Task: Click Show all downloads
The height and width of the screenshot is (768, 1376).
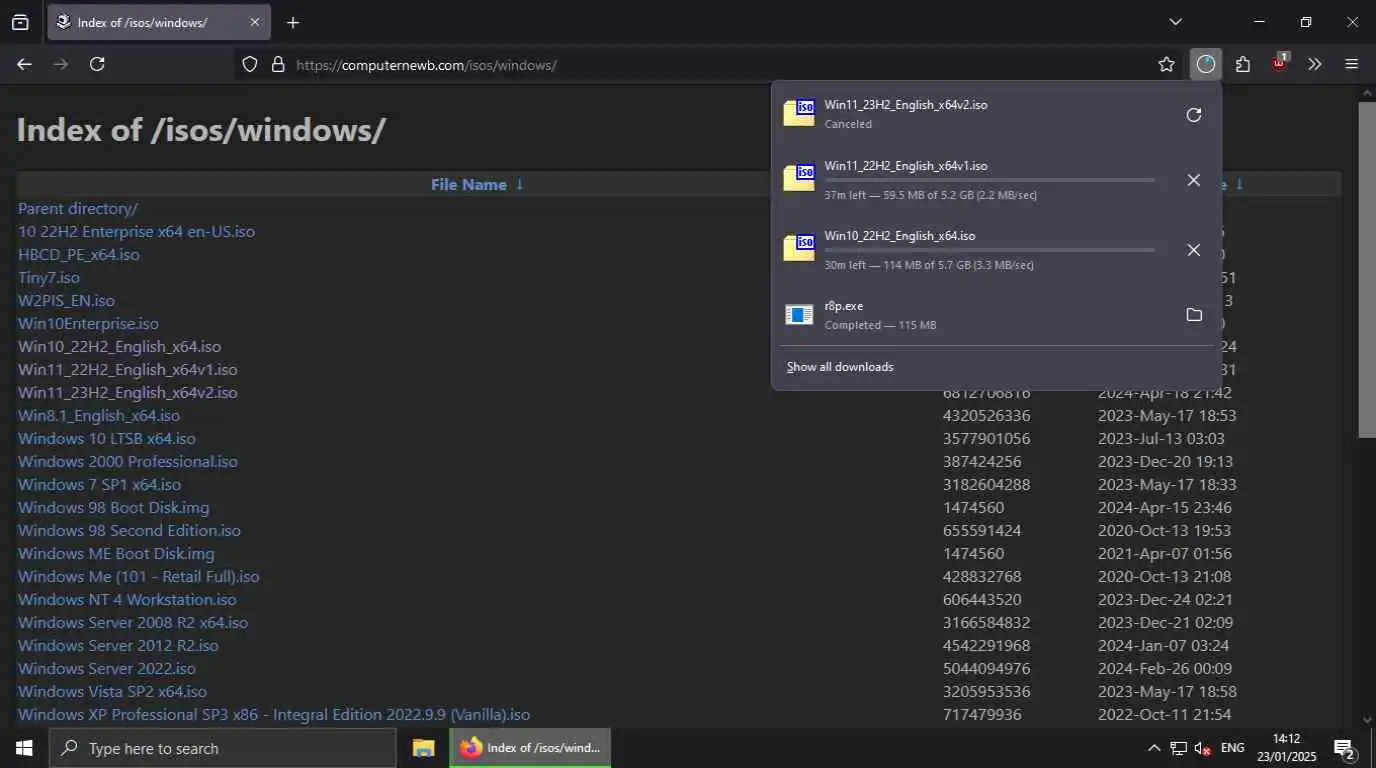Action: point(840,367)
